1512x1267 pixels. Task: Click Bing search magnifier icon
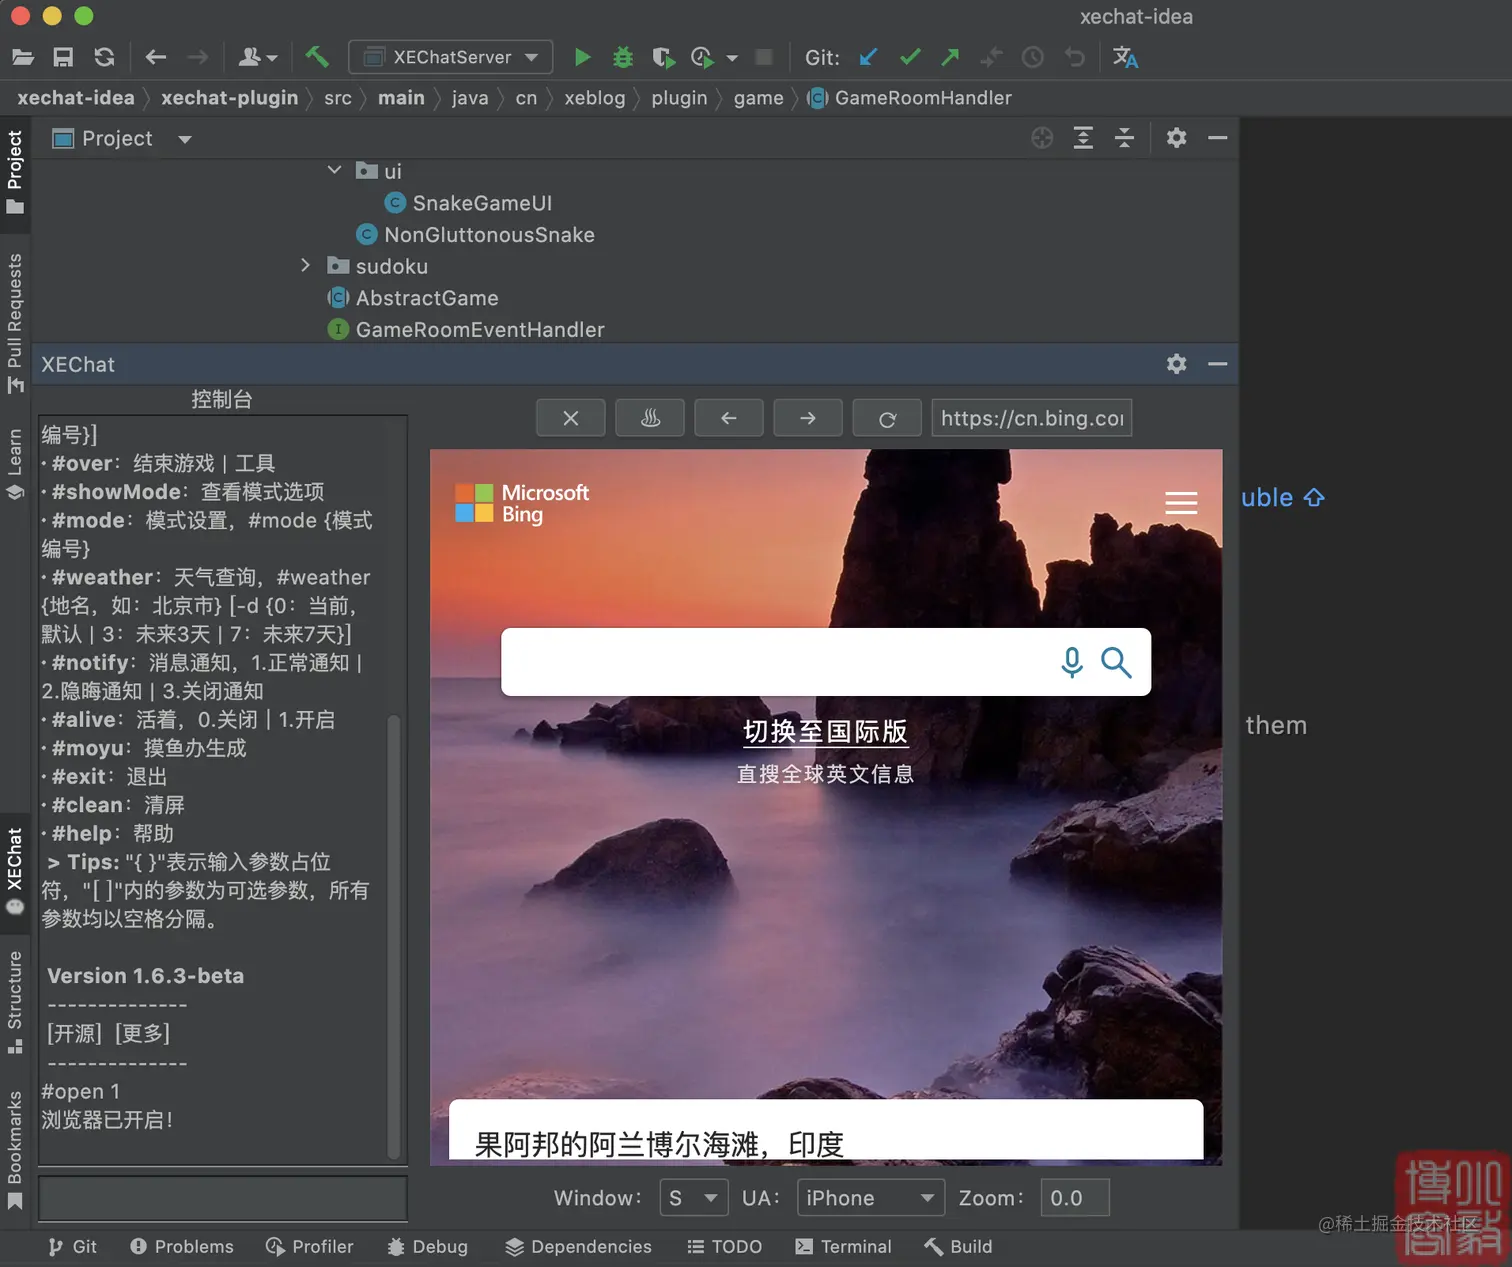1116,662
